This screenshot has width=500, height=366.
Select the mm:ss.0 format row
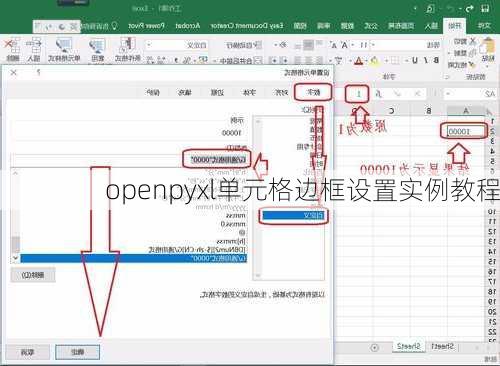134,224
